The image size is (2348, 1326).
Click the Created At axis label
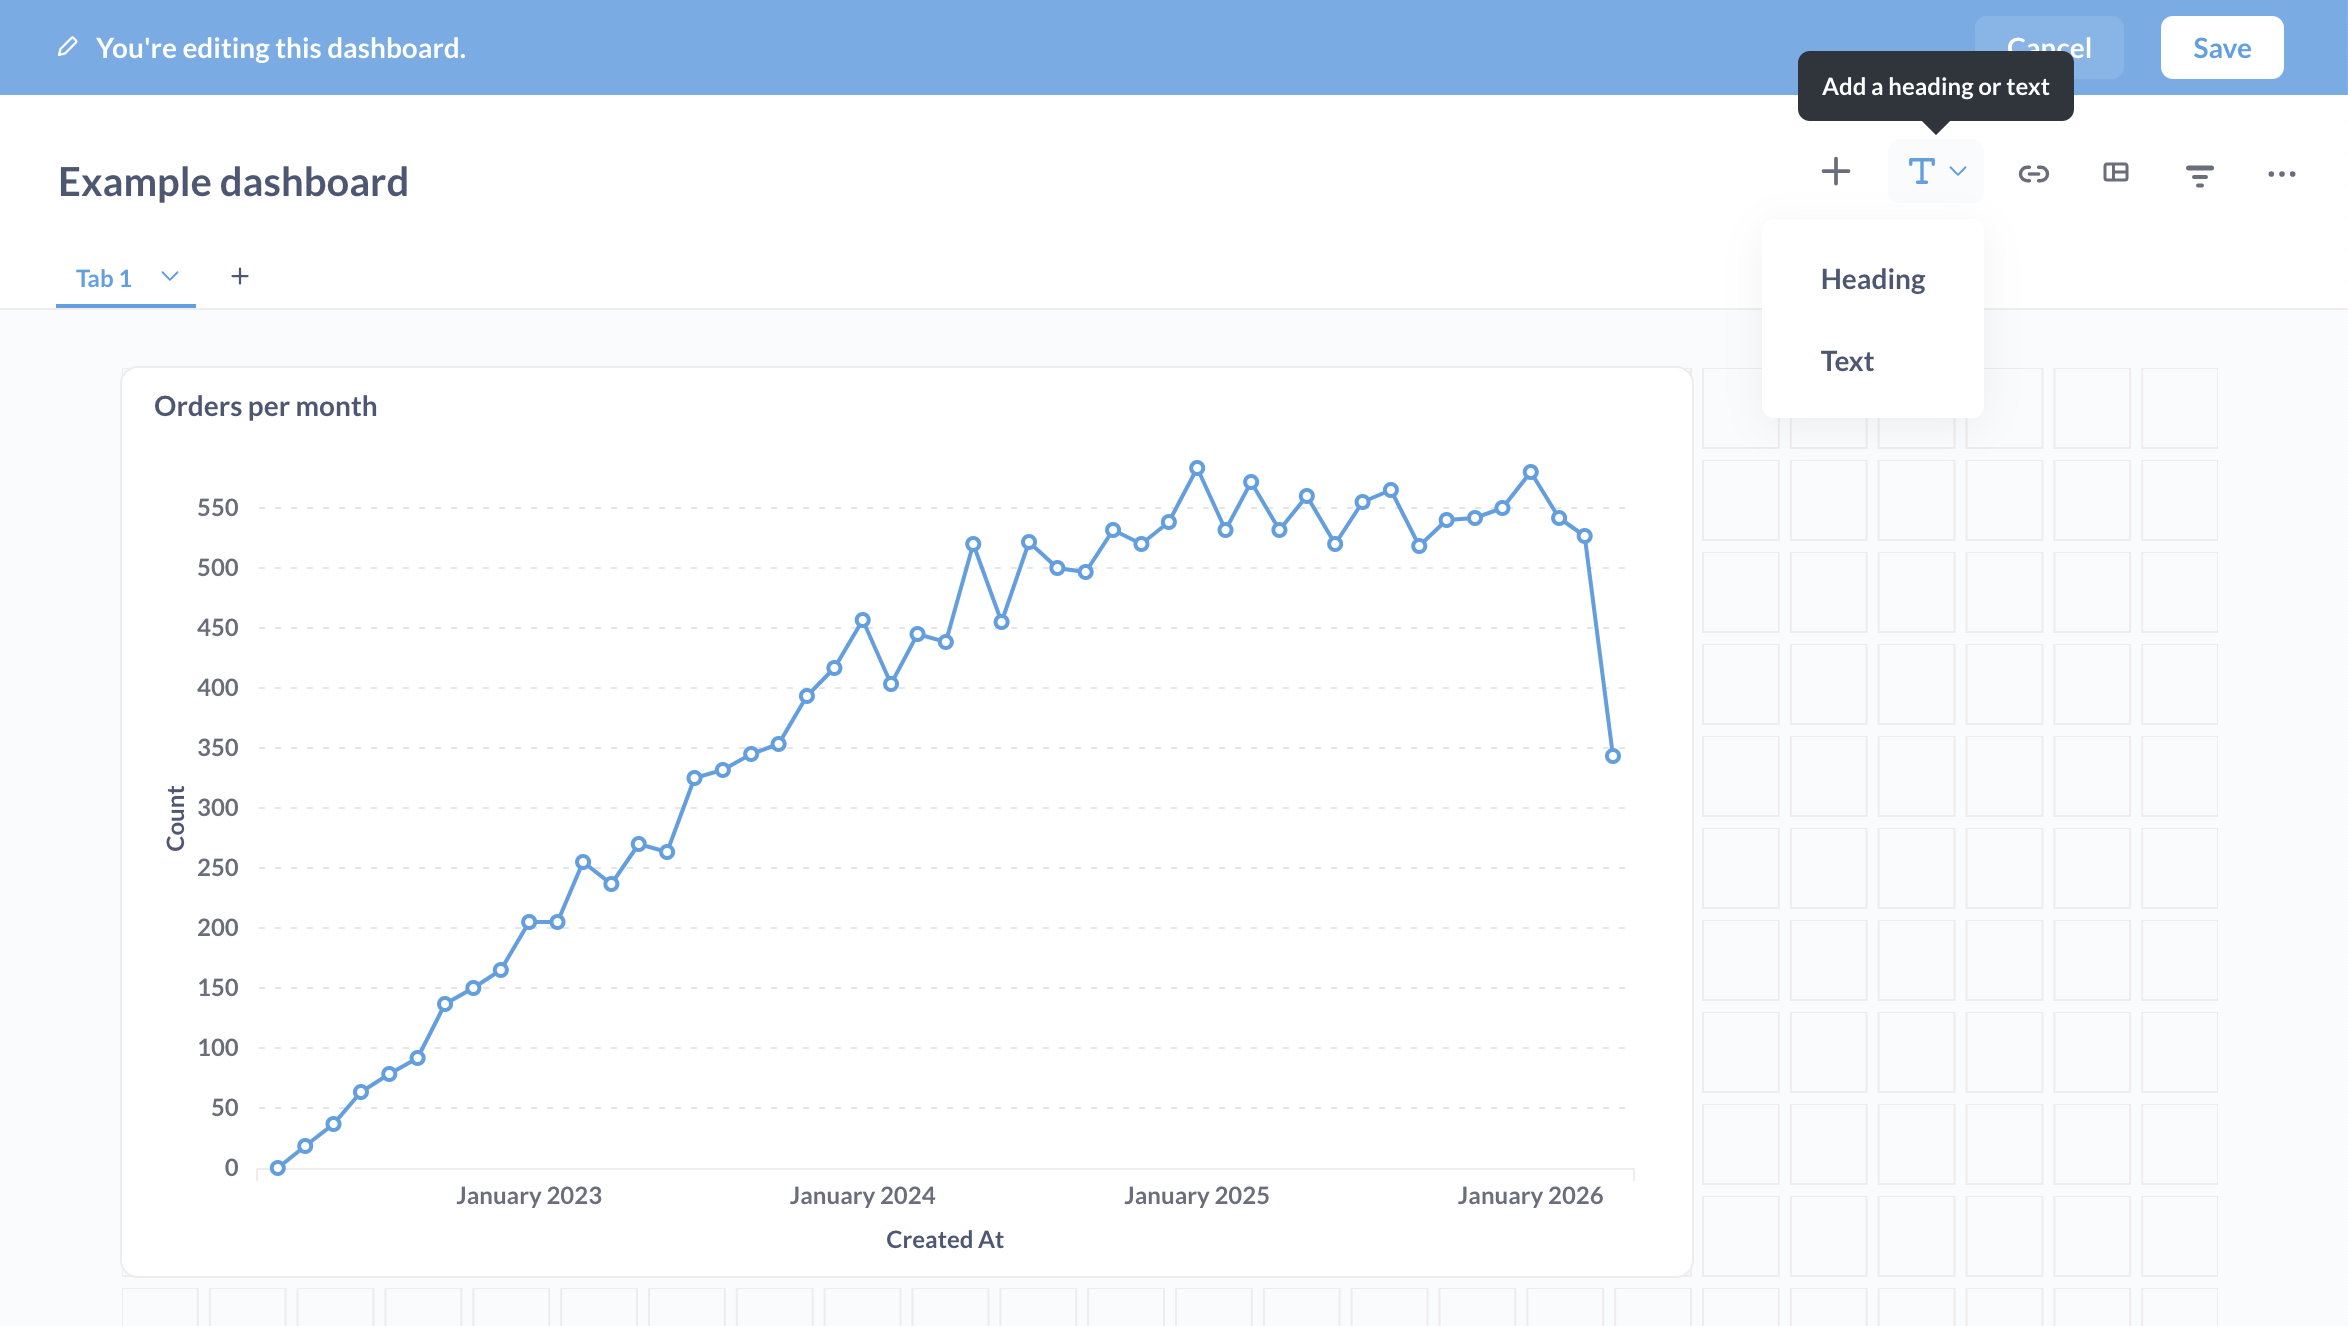(944, 1239)
